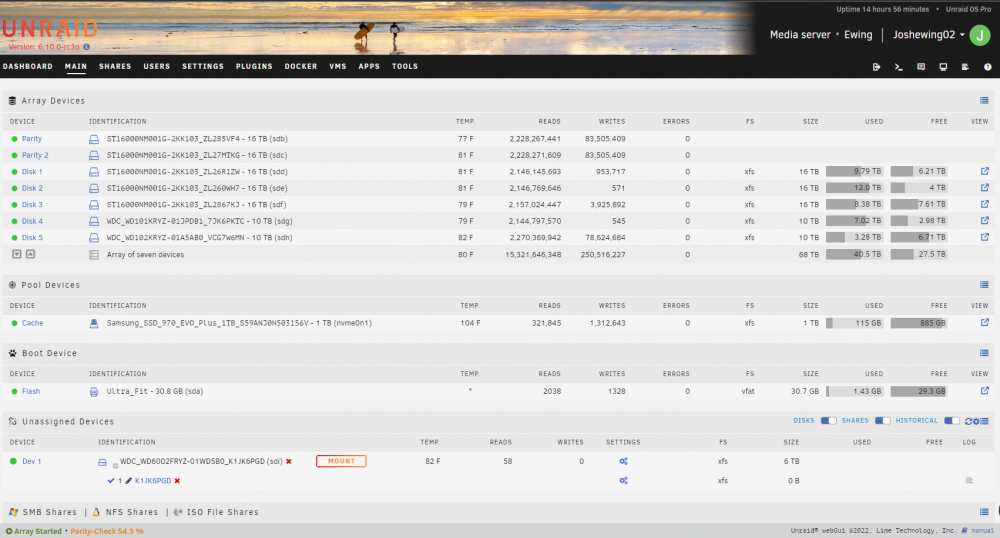Open the terminal icon in top toolbar
The width and height of the screenshot is (1000, 538).
click(899, 67)
